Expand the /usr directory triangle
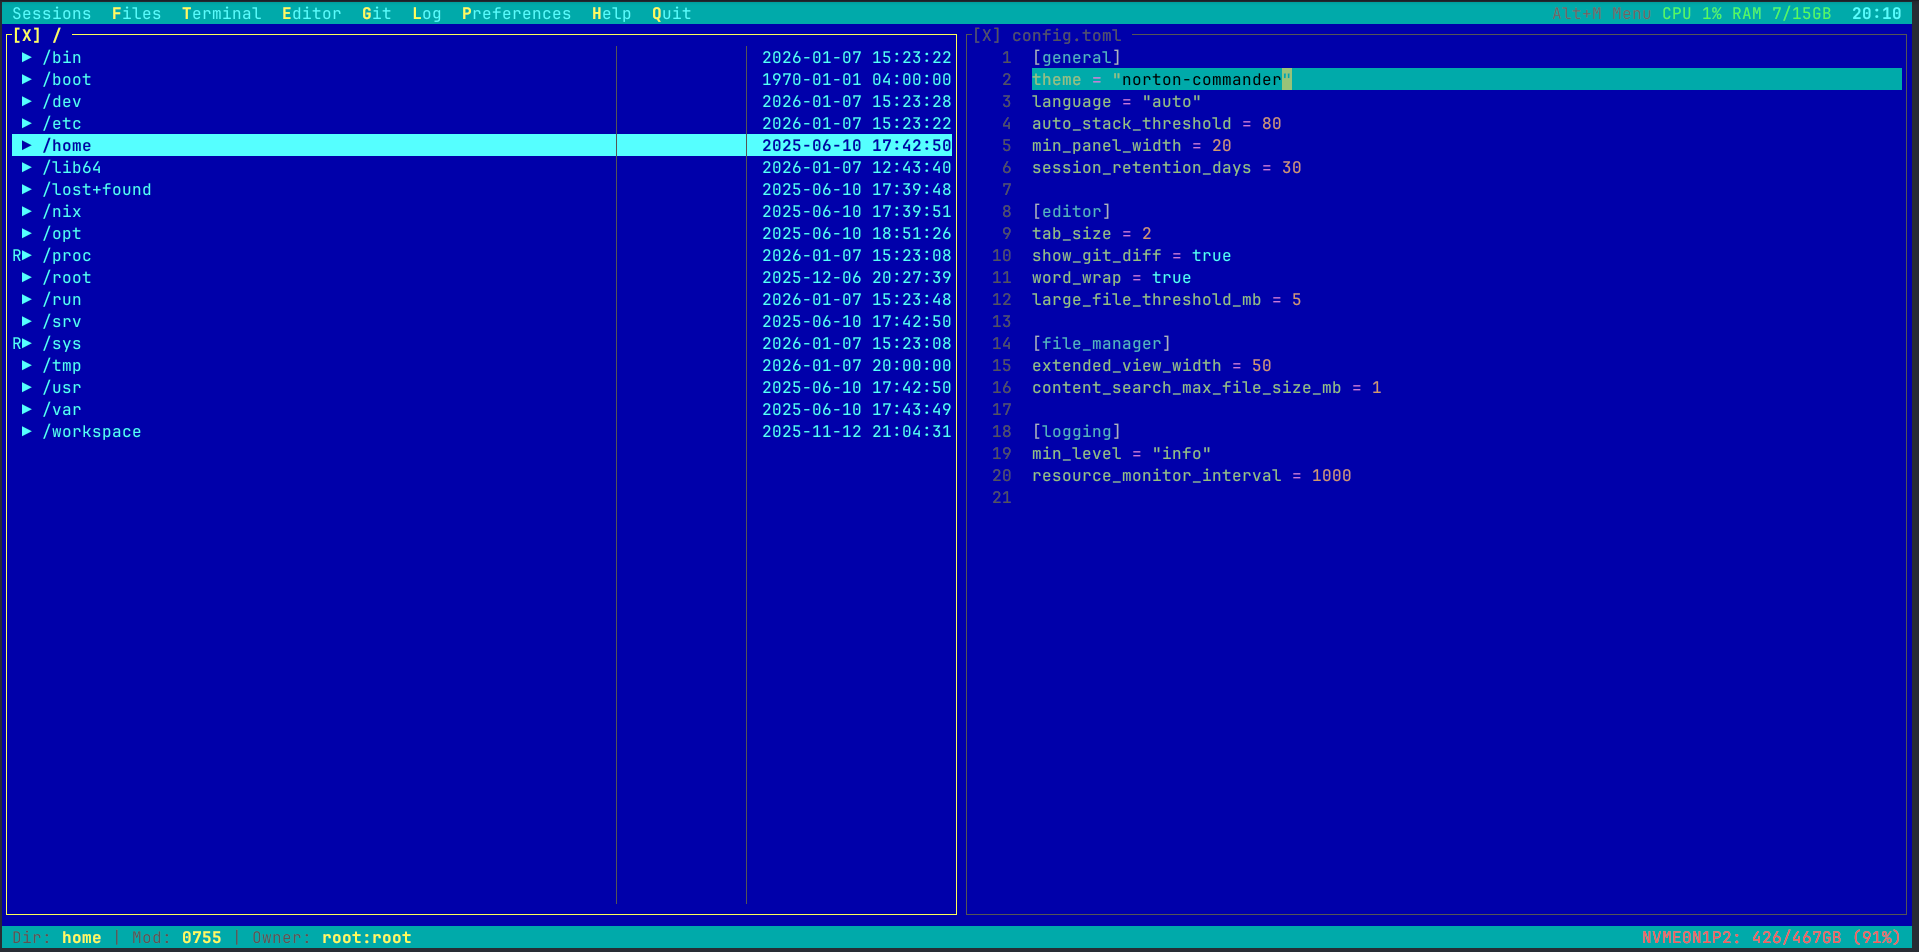This screenshot has height=952, width=1919. (27, 387)
